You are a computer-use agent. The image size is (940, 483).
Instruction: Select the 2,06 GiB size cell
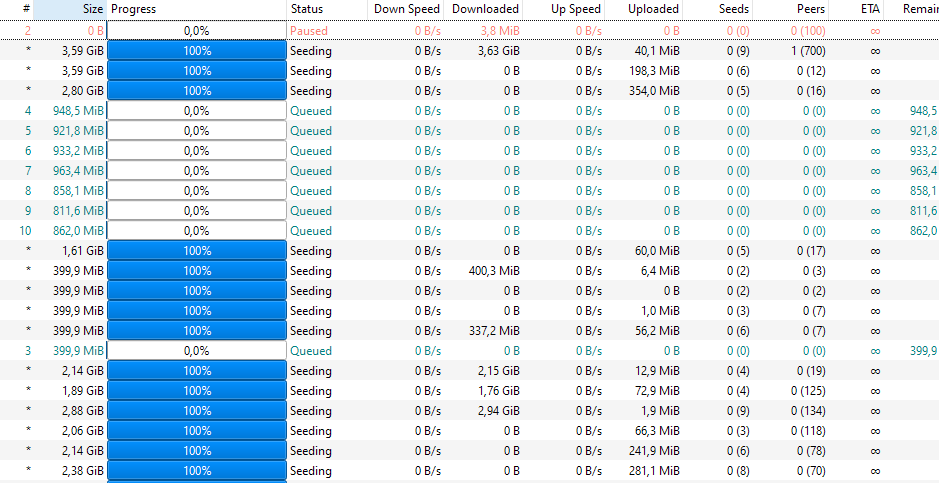pos(83,430)
